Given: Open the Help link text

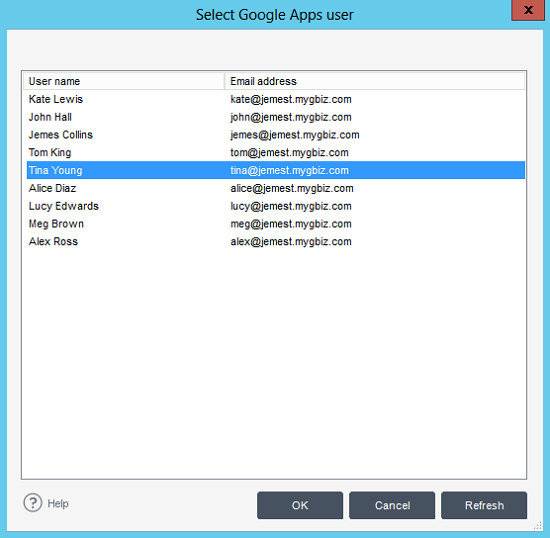Looking at the screenshot, I should 58,503.
